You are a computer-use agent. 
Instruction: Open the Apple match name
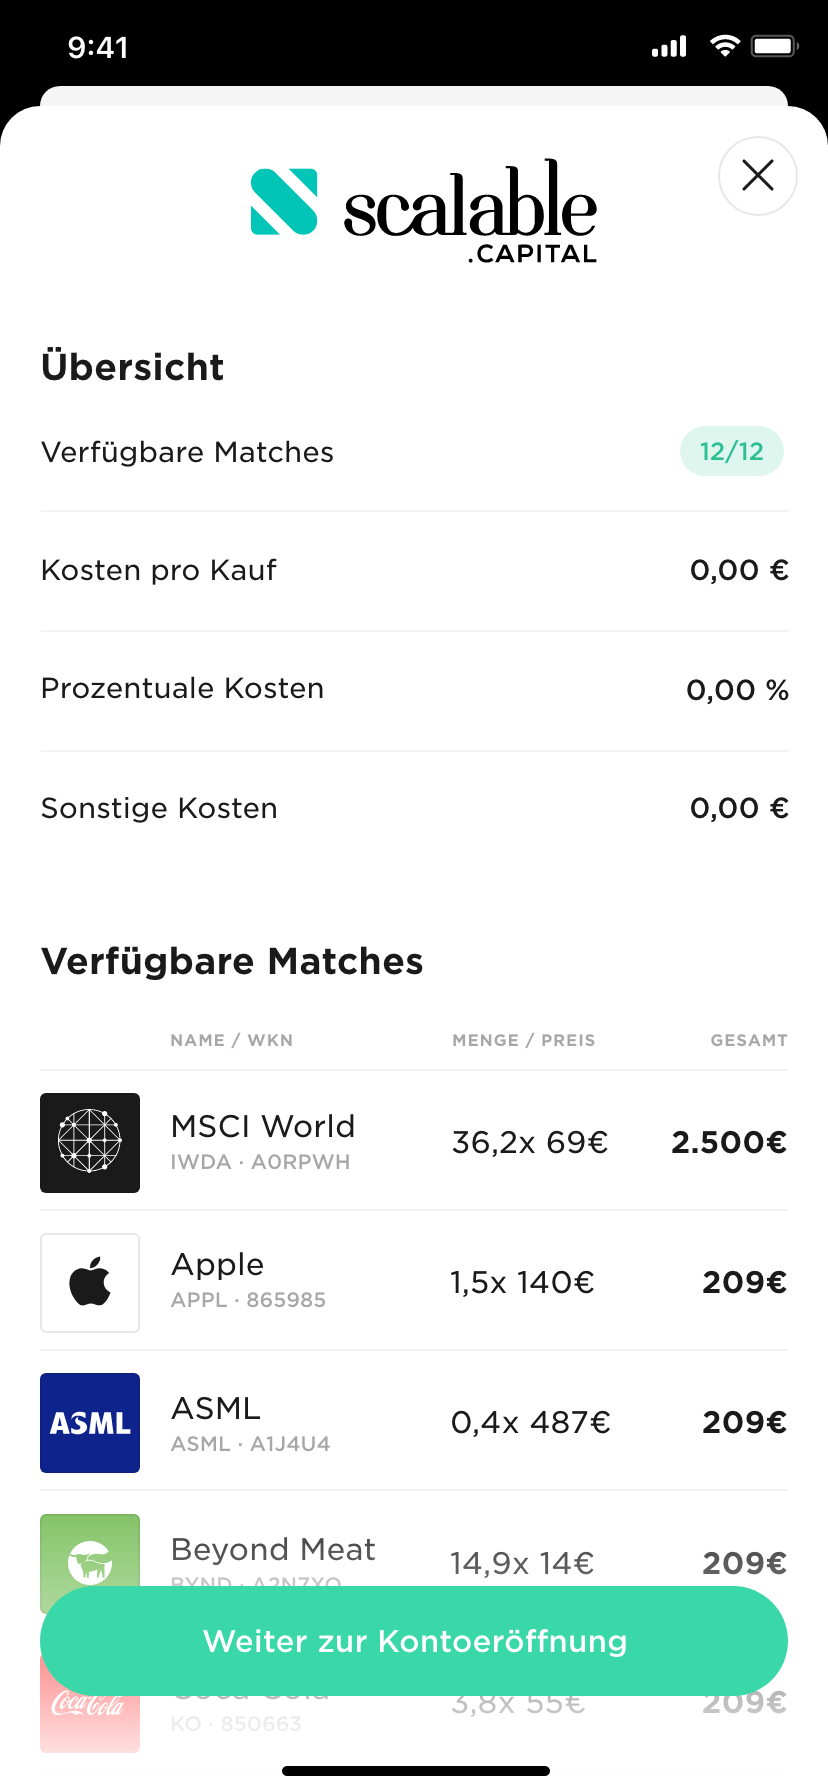click(x=218, y=1265)
